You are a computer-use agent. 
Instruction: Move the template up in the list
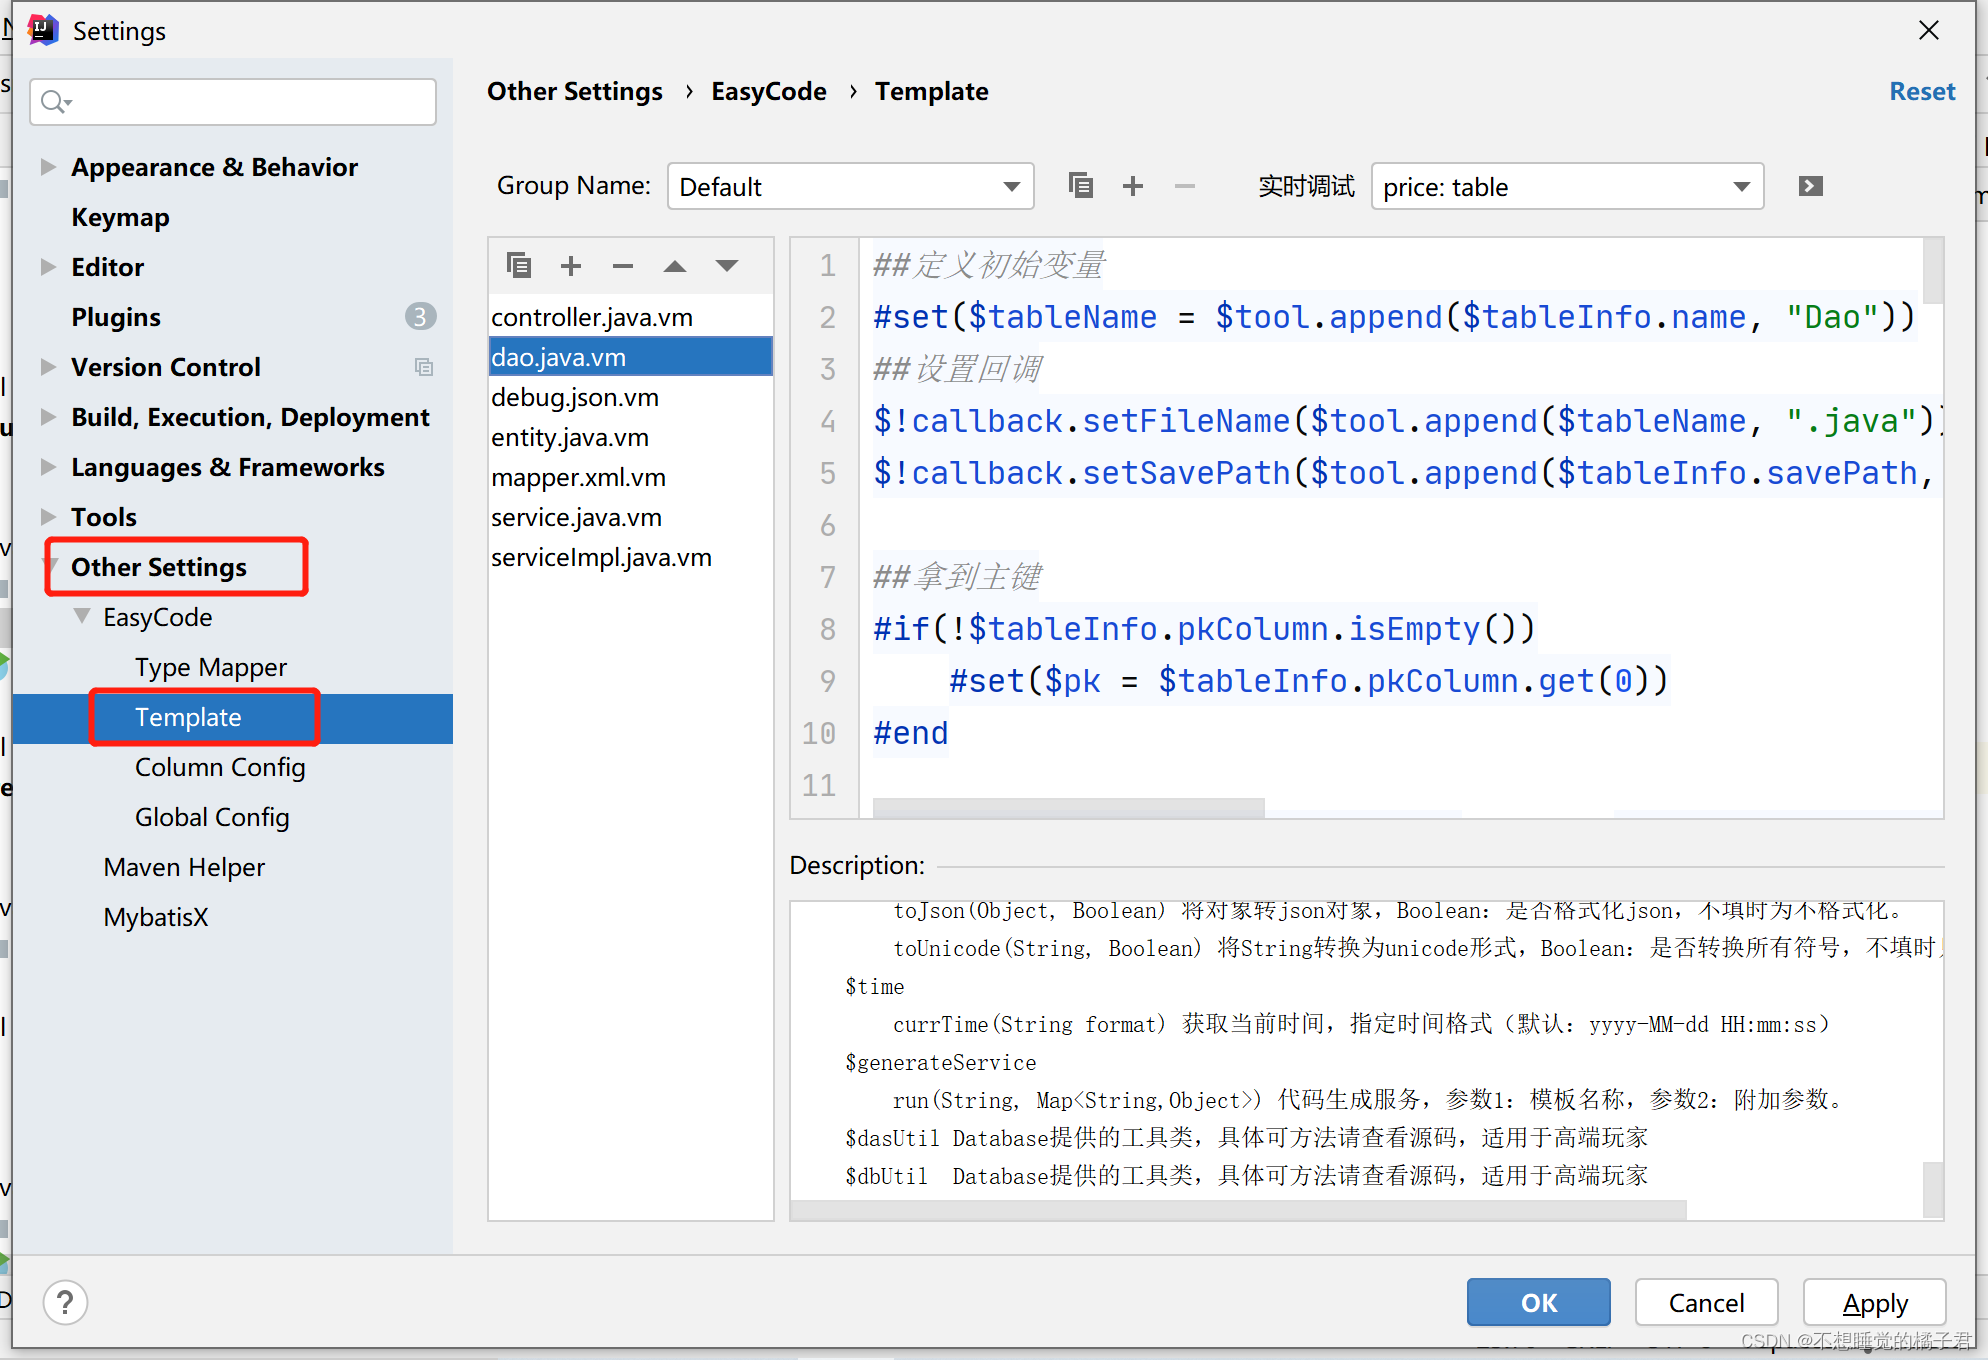[675, 266]
